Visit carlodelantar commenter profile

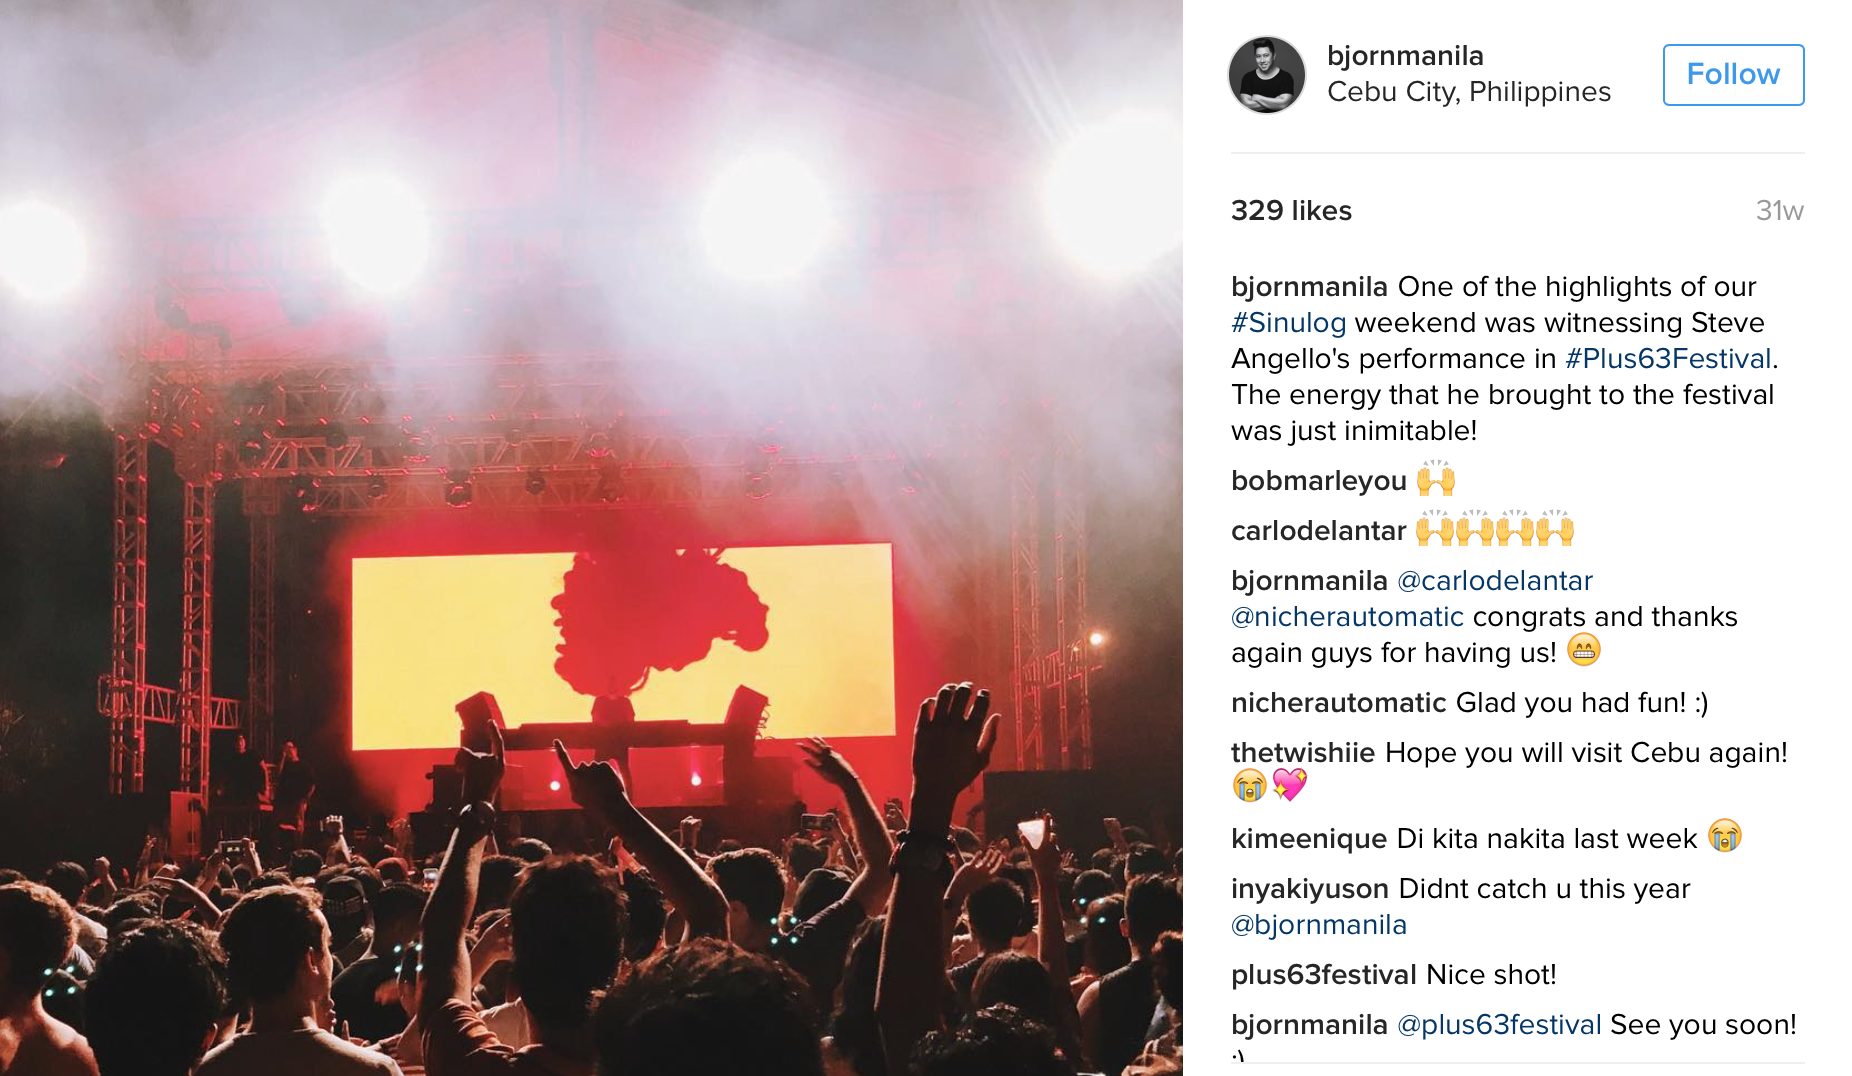pyautogui.click(x=1319, y=531)
